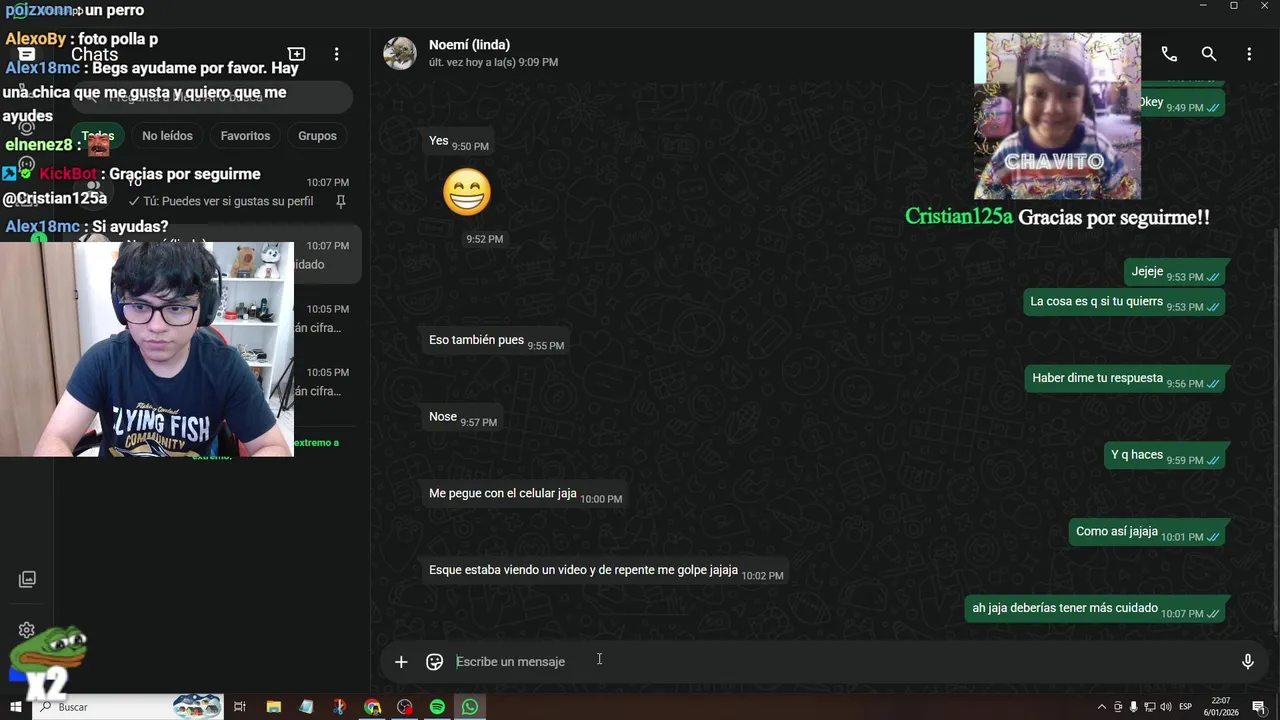The width and height of the screenshot is (1280, 720).
Task: Open the taskbar clock showing 22:07
Action: click(x=1221, y=707)
